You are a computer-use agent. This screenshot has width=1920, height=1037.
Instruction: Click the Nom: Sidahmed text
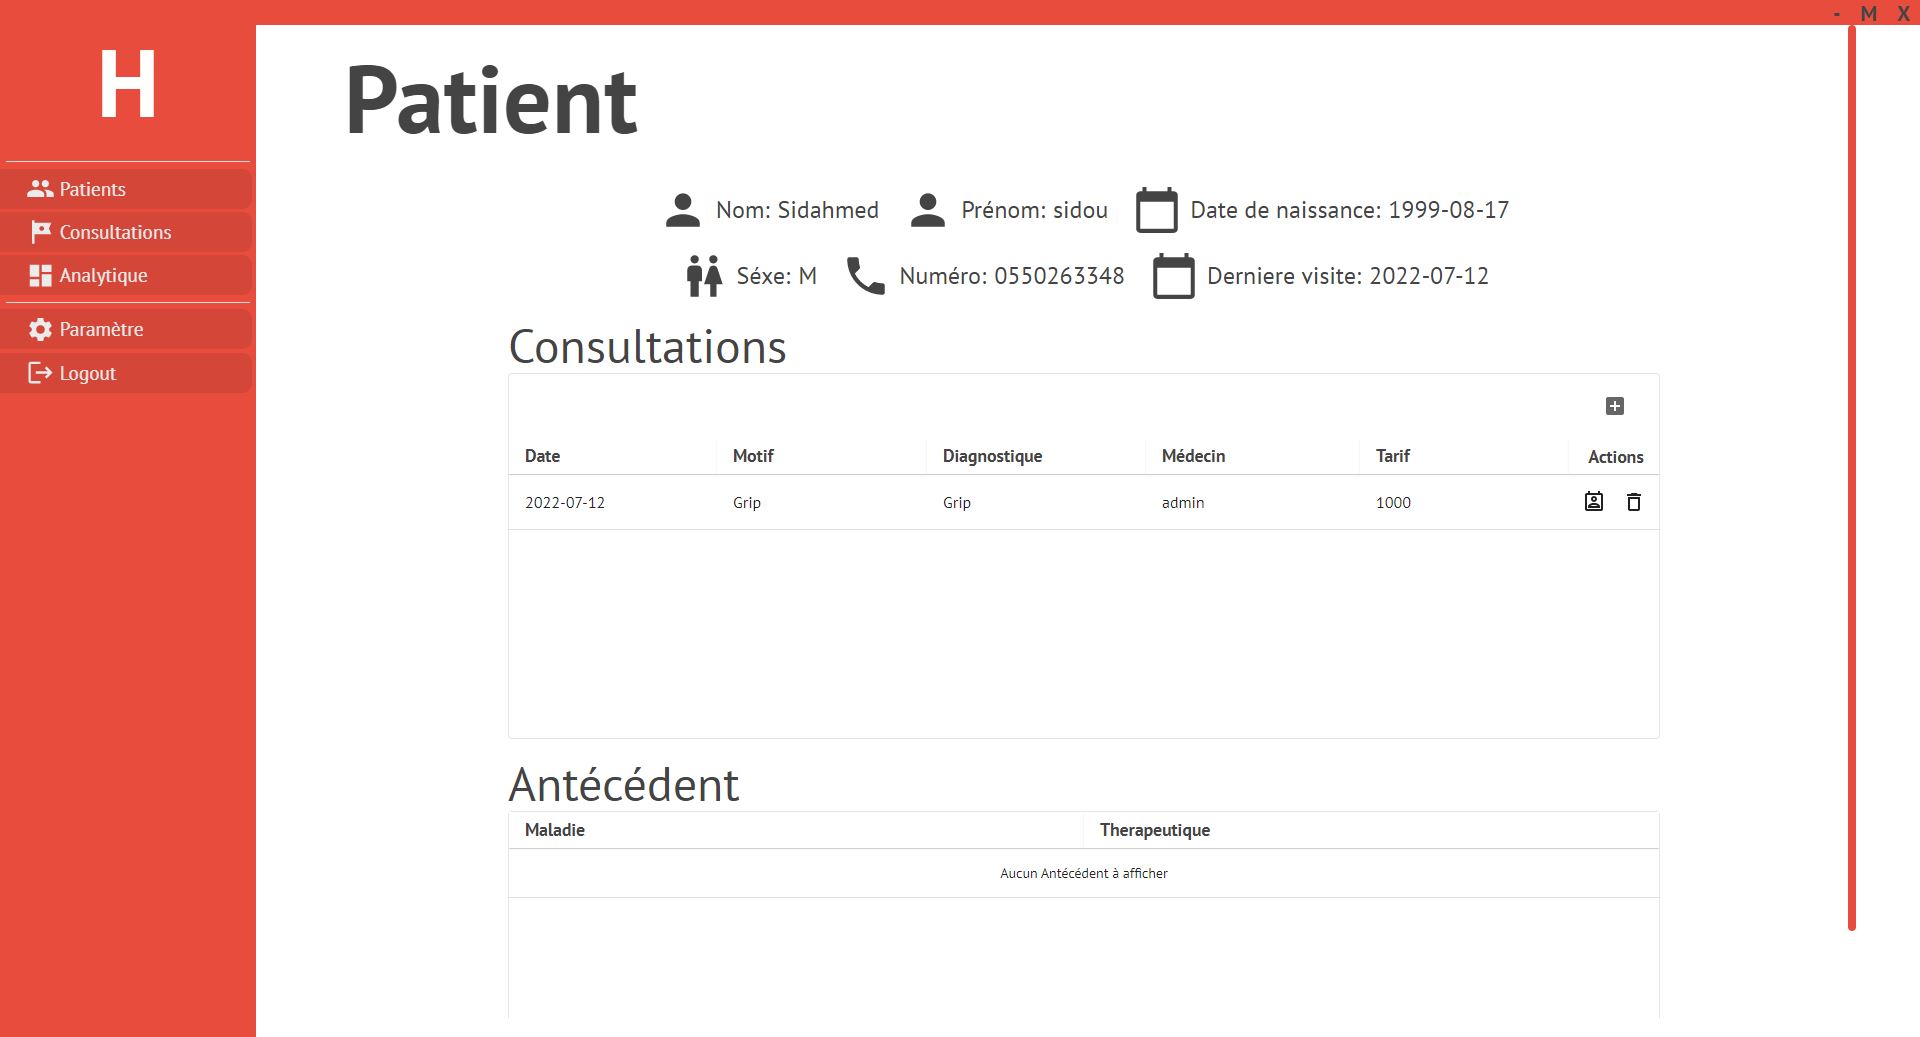[x=797, y=210]
